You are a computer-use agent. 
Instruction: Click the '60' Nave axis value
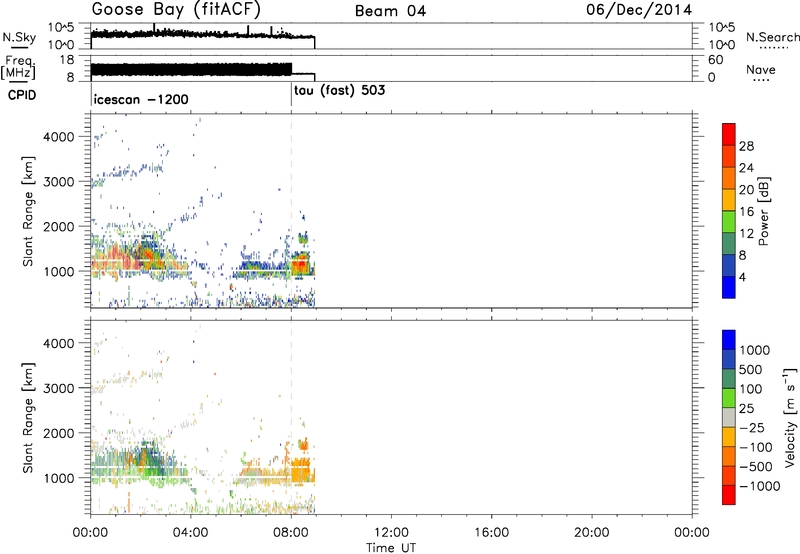coord(715,60)
